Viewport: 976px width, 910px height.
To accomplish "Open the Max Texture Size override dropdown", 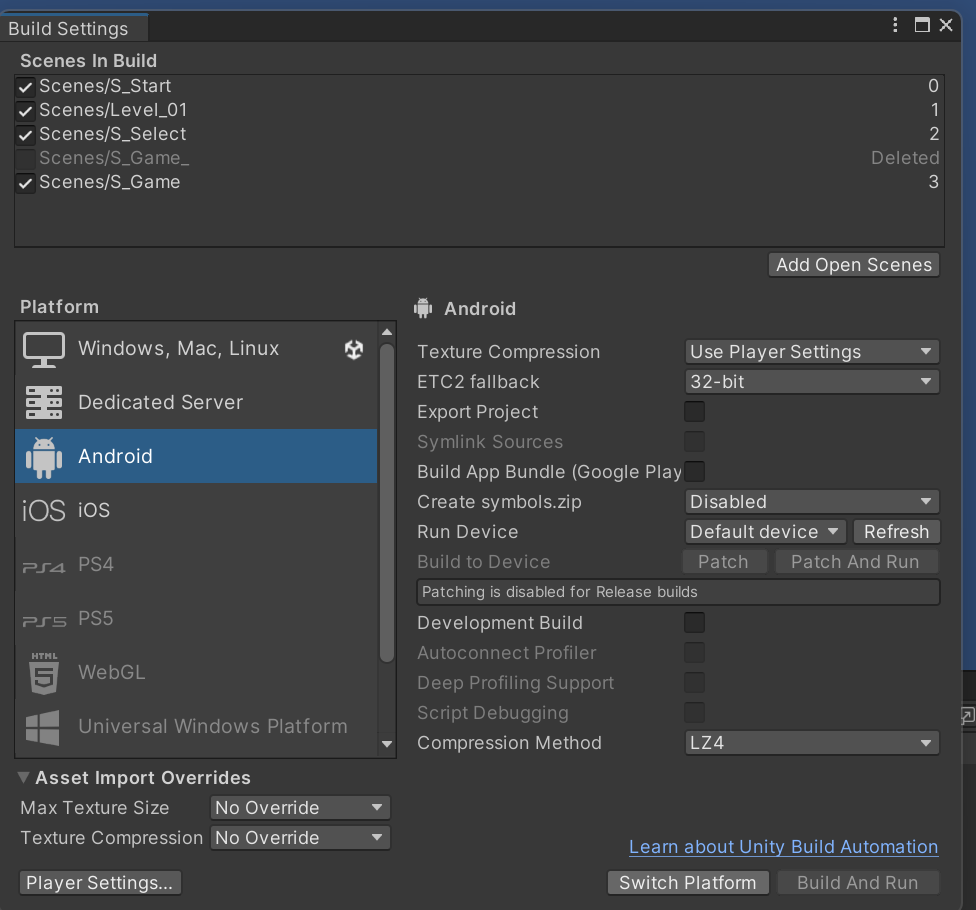I will (300, 808).
